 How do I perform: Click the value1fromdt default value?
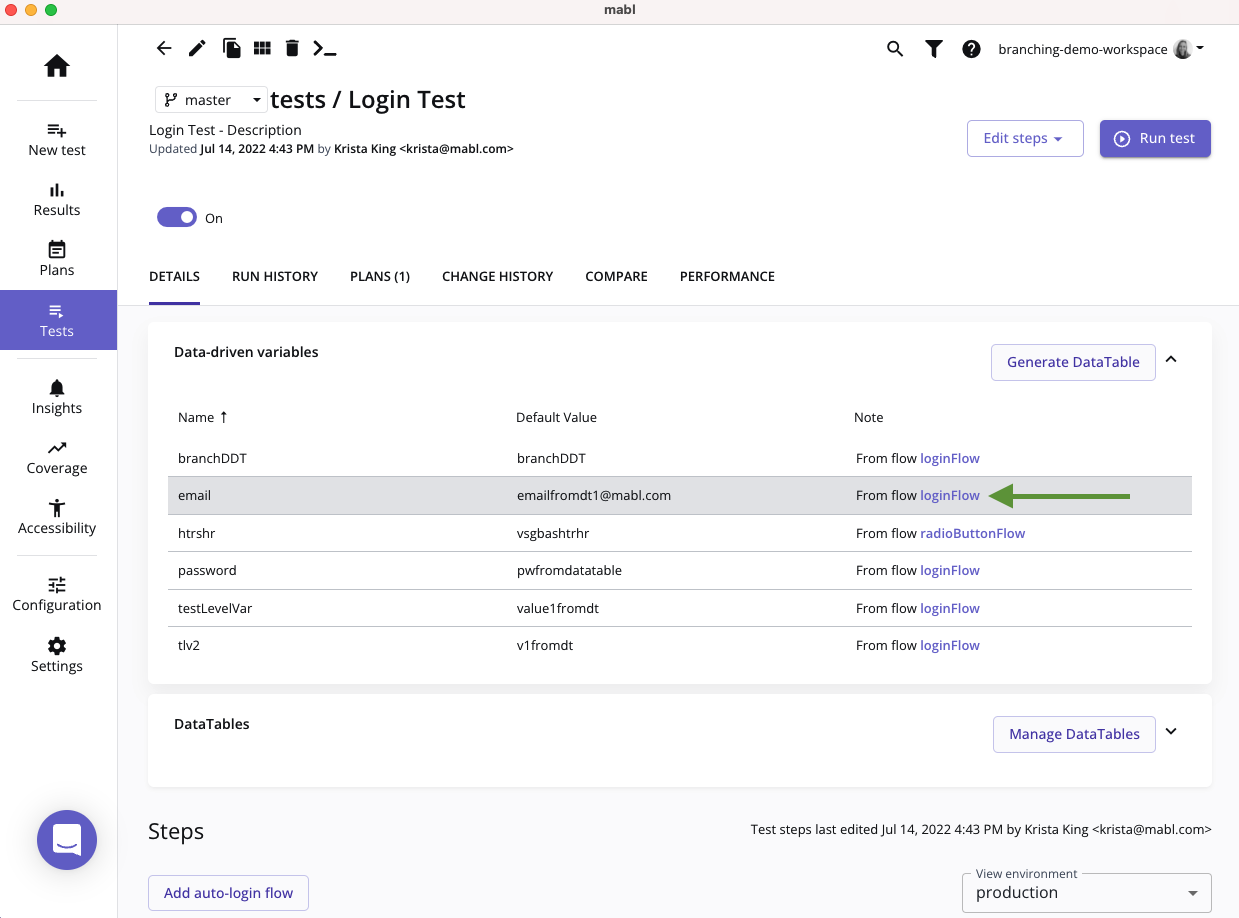(558, 608)
